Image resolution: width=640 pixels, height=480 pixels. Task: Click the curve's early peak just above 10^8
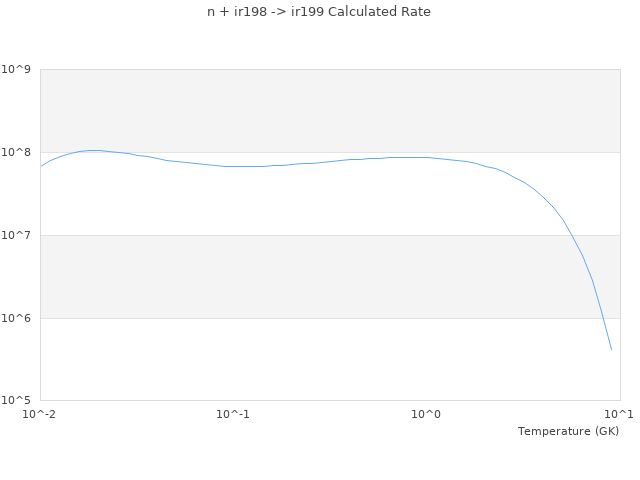[x=93, y=150]
